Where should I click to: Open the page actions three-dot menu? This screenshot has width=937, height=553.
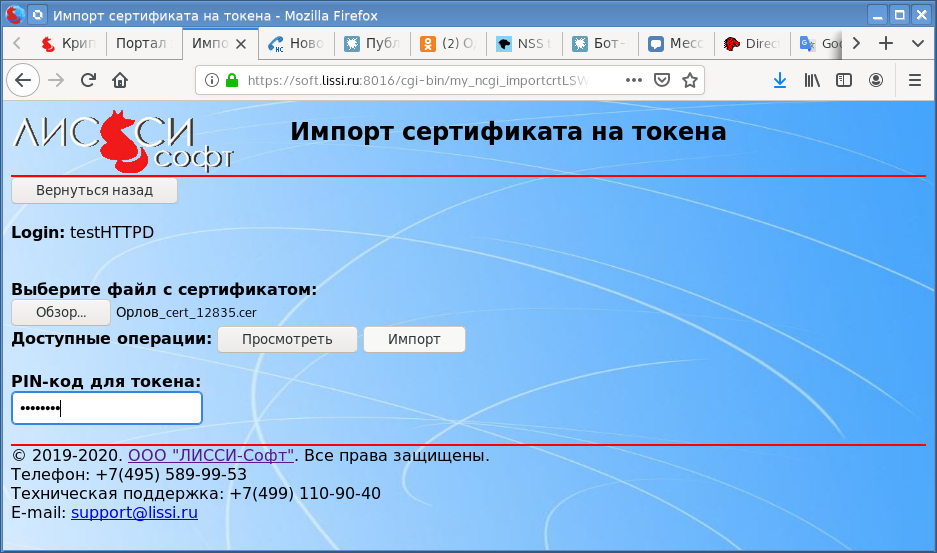click(634, 80)
